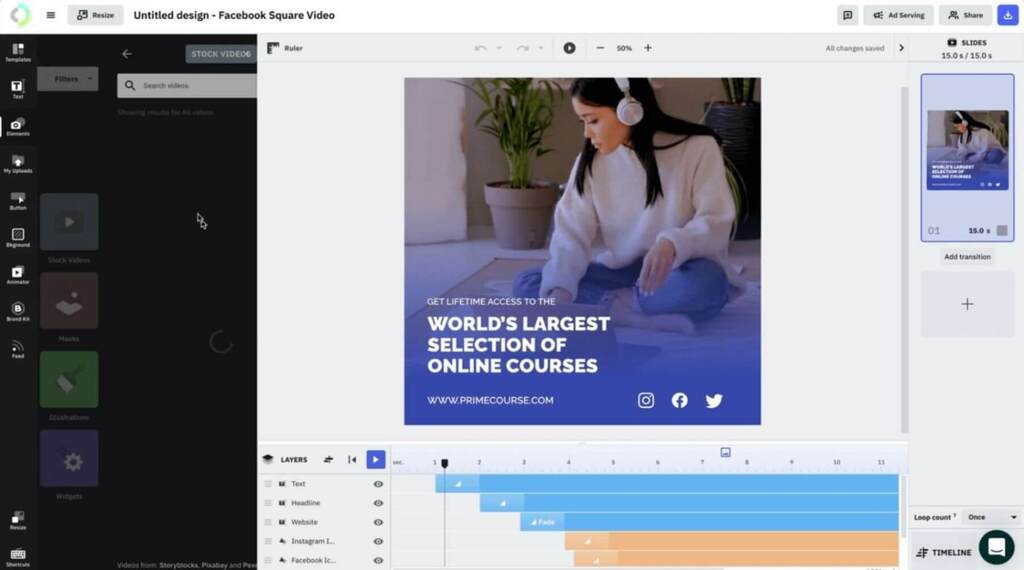Switch to the Timeline tab

click(x=944, y=552)
